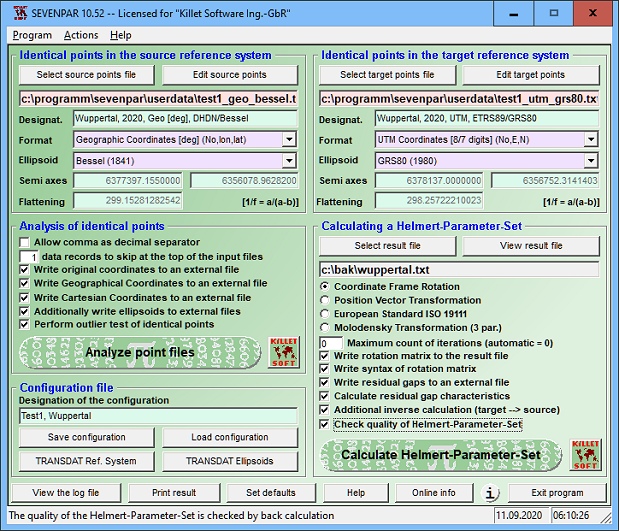Click the Calculate Helmert-Parameter-Set button
This screenshot has width=619, height=531.
pyautogui.click(x=441, y=455)
